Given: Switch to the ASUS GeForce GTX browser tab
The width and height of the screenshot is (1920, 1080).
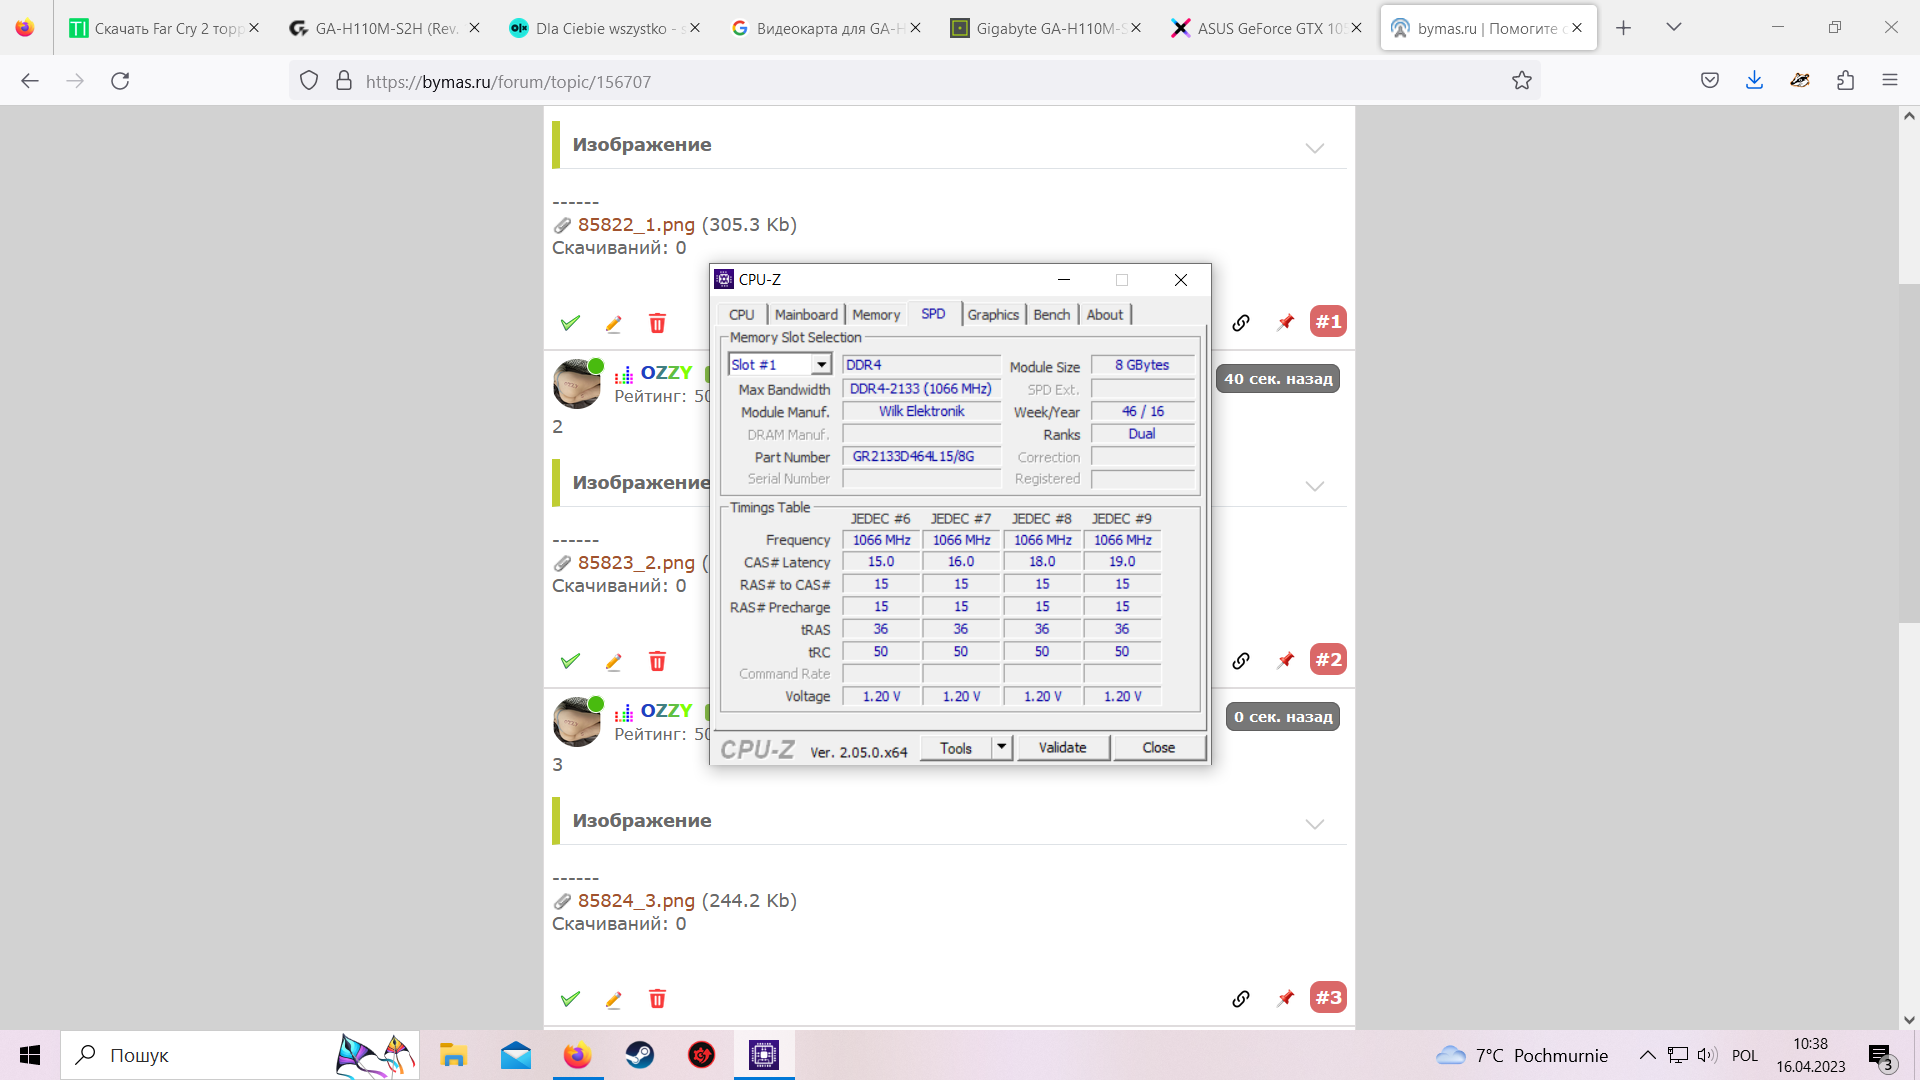Looking at the screenshot, I should point(1265,28).
